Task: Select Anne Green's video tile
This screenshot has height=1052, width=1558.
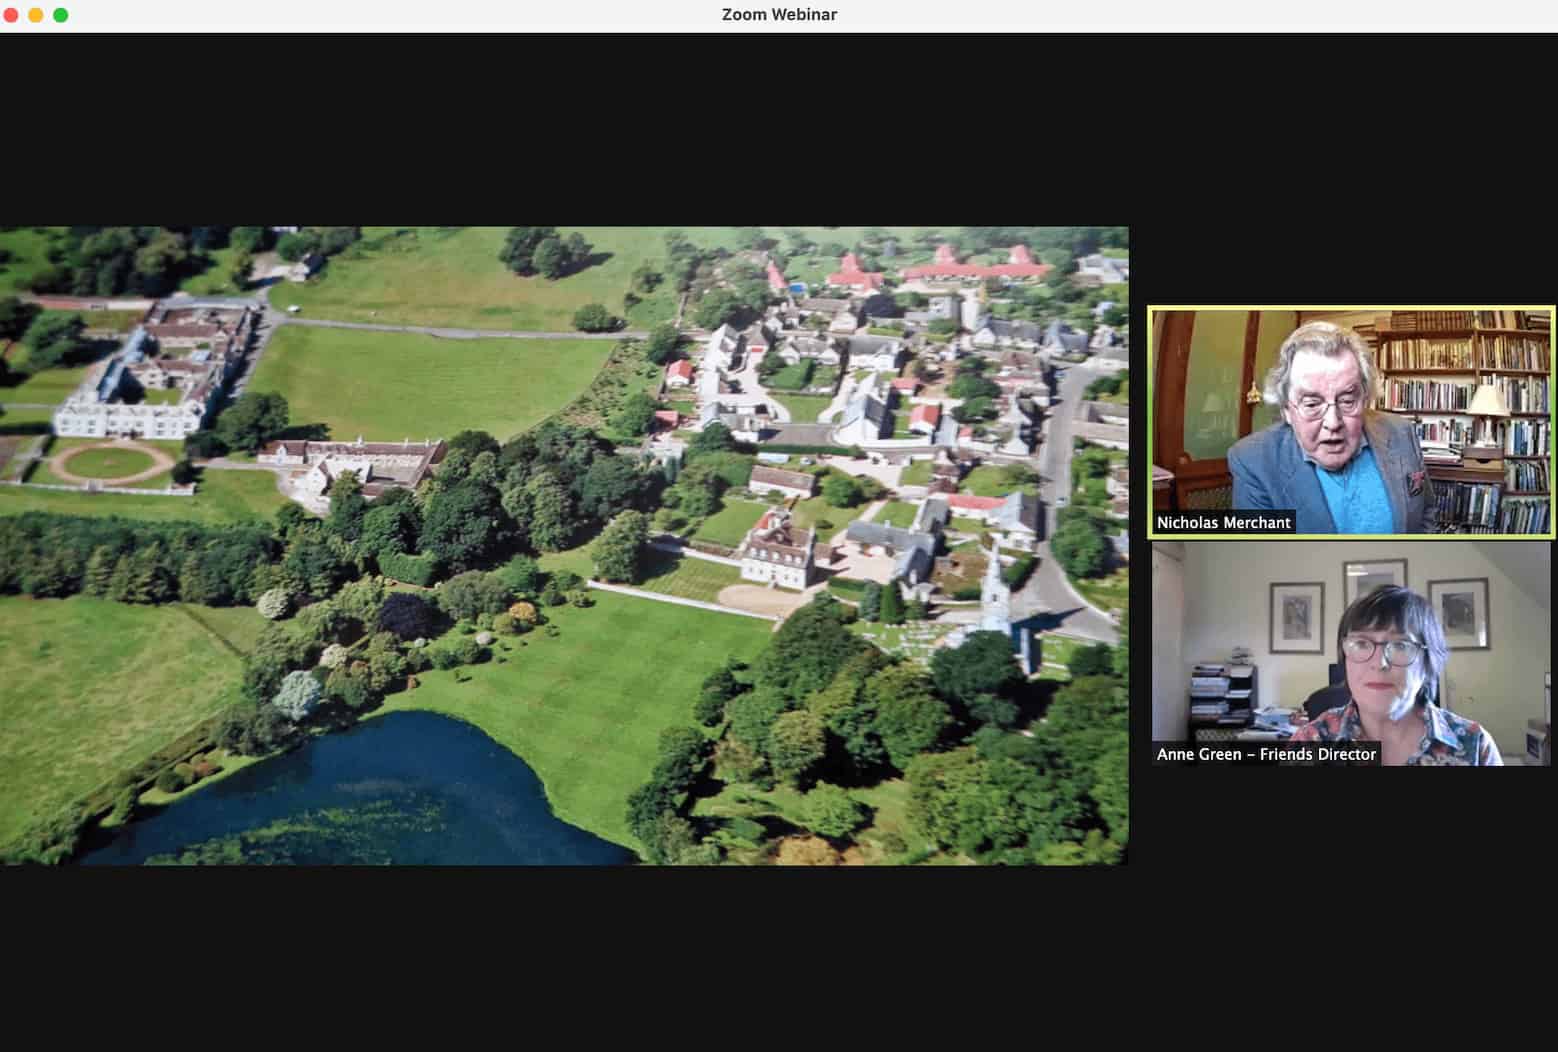Action: click(1351, 654)
